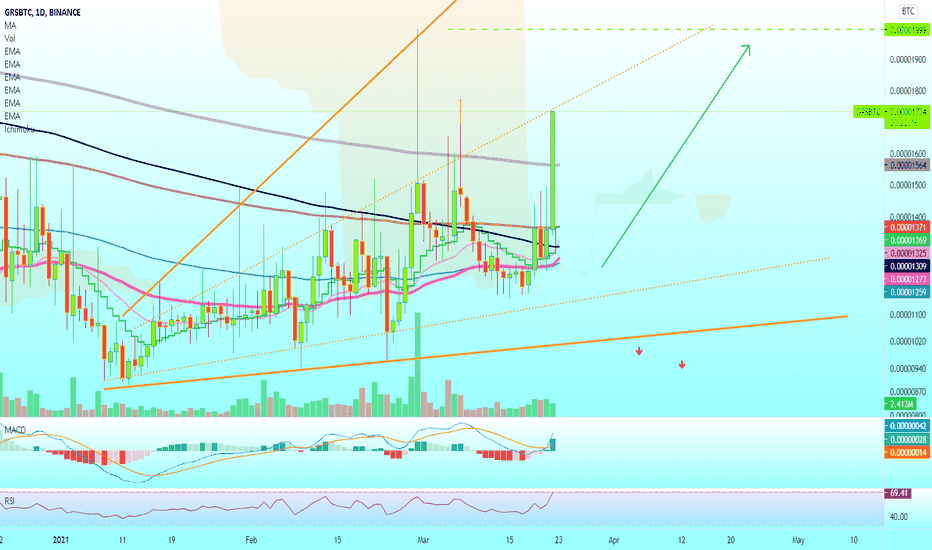The width and height of the screenshot is (932, 550).
Task: Click the green 2.413M volume label
Action: (901, 404)
